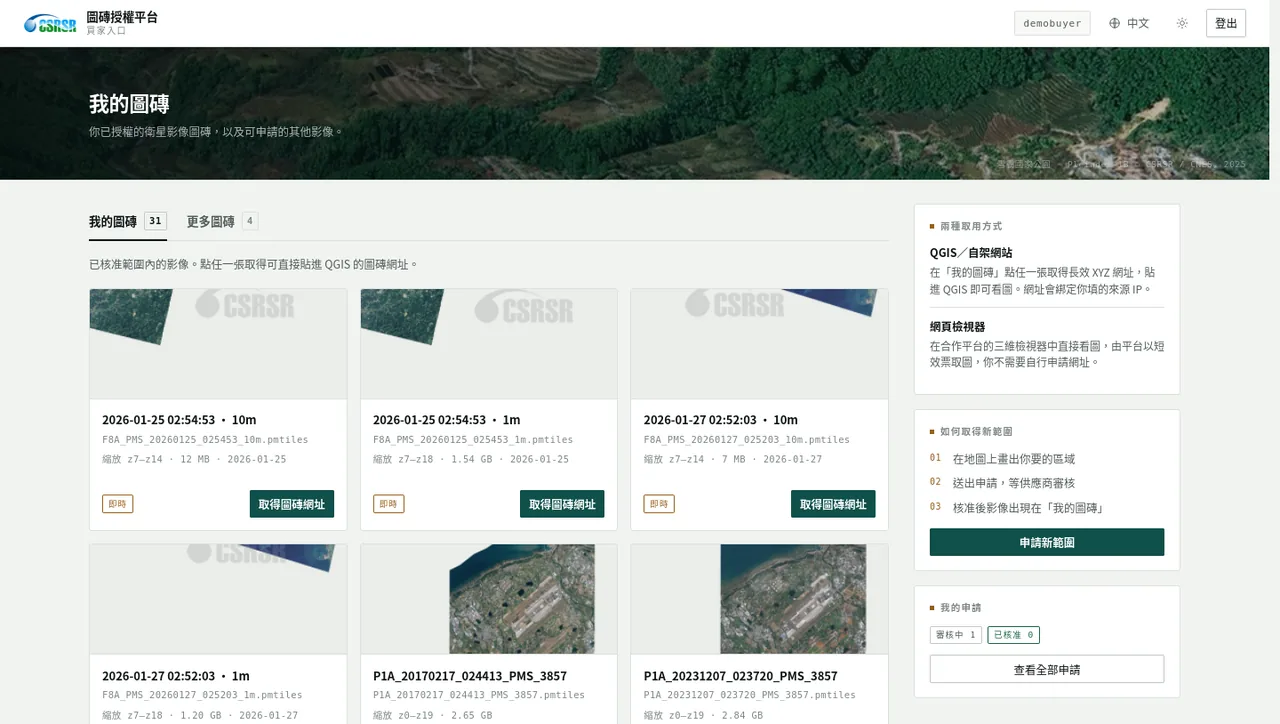Click the 已核准 0 status badge
1280x724 pixels.
[1013, 635]
